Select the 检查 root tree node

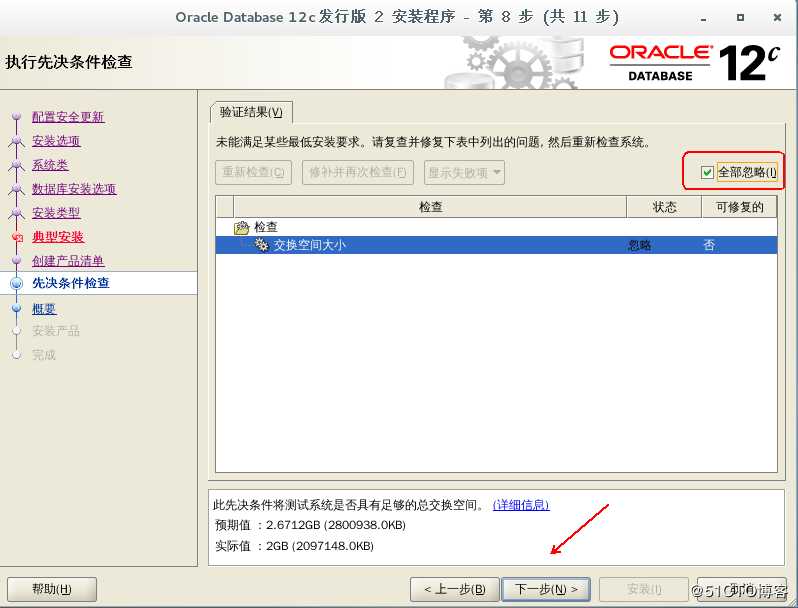[x=266, y=227]
